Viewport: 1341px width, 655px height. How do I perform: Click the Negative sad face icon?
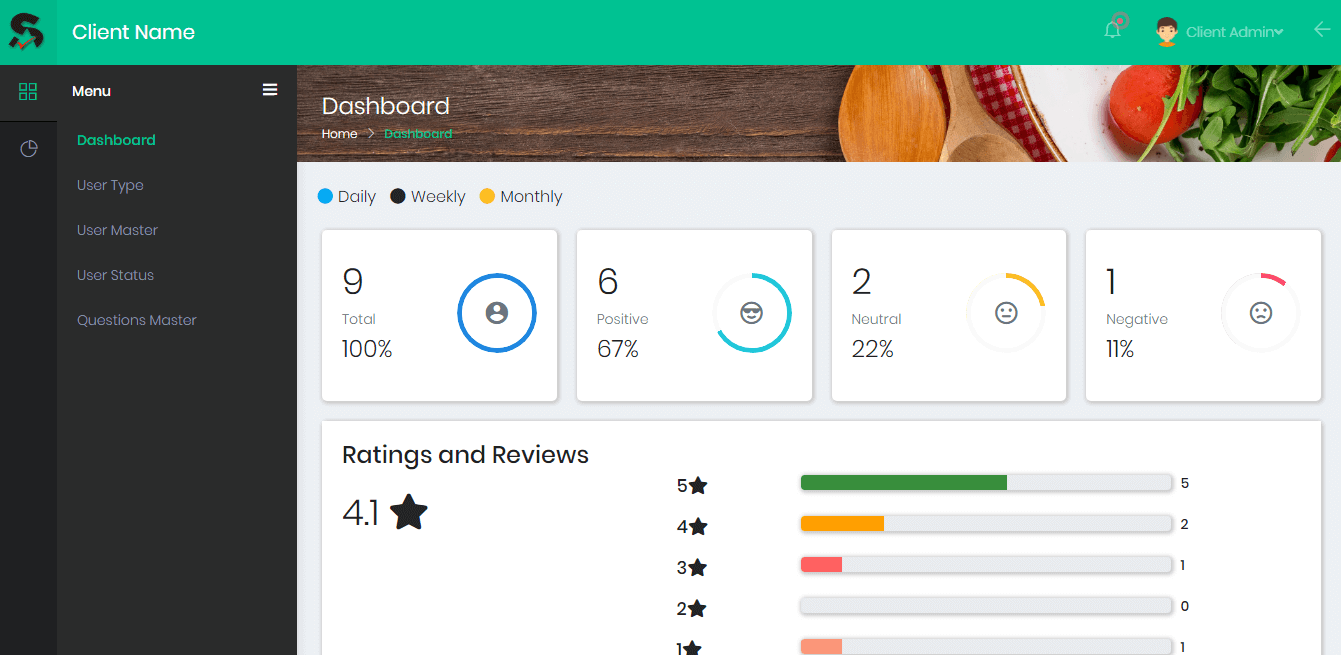(1260, 313)
